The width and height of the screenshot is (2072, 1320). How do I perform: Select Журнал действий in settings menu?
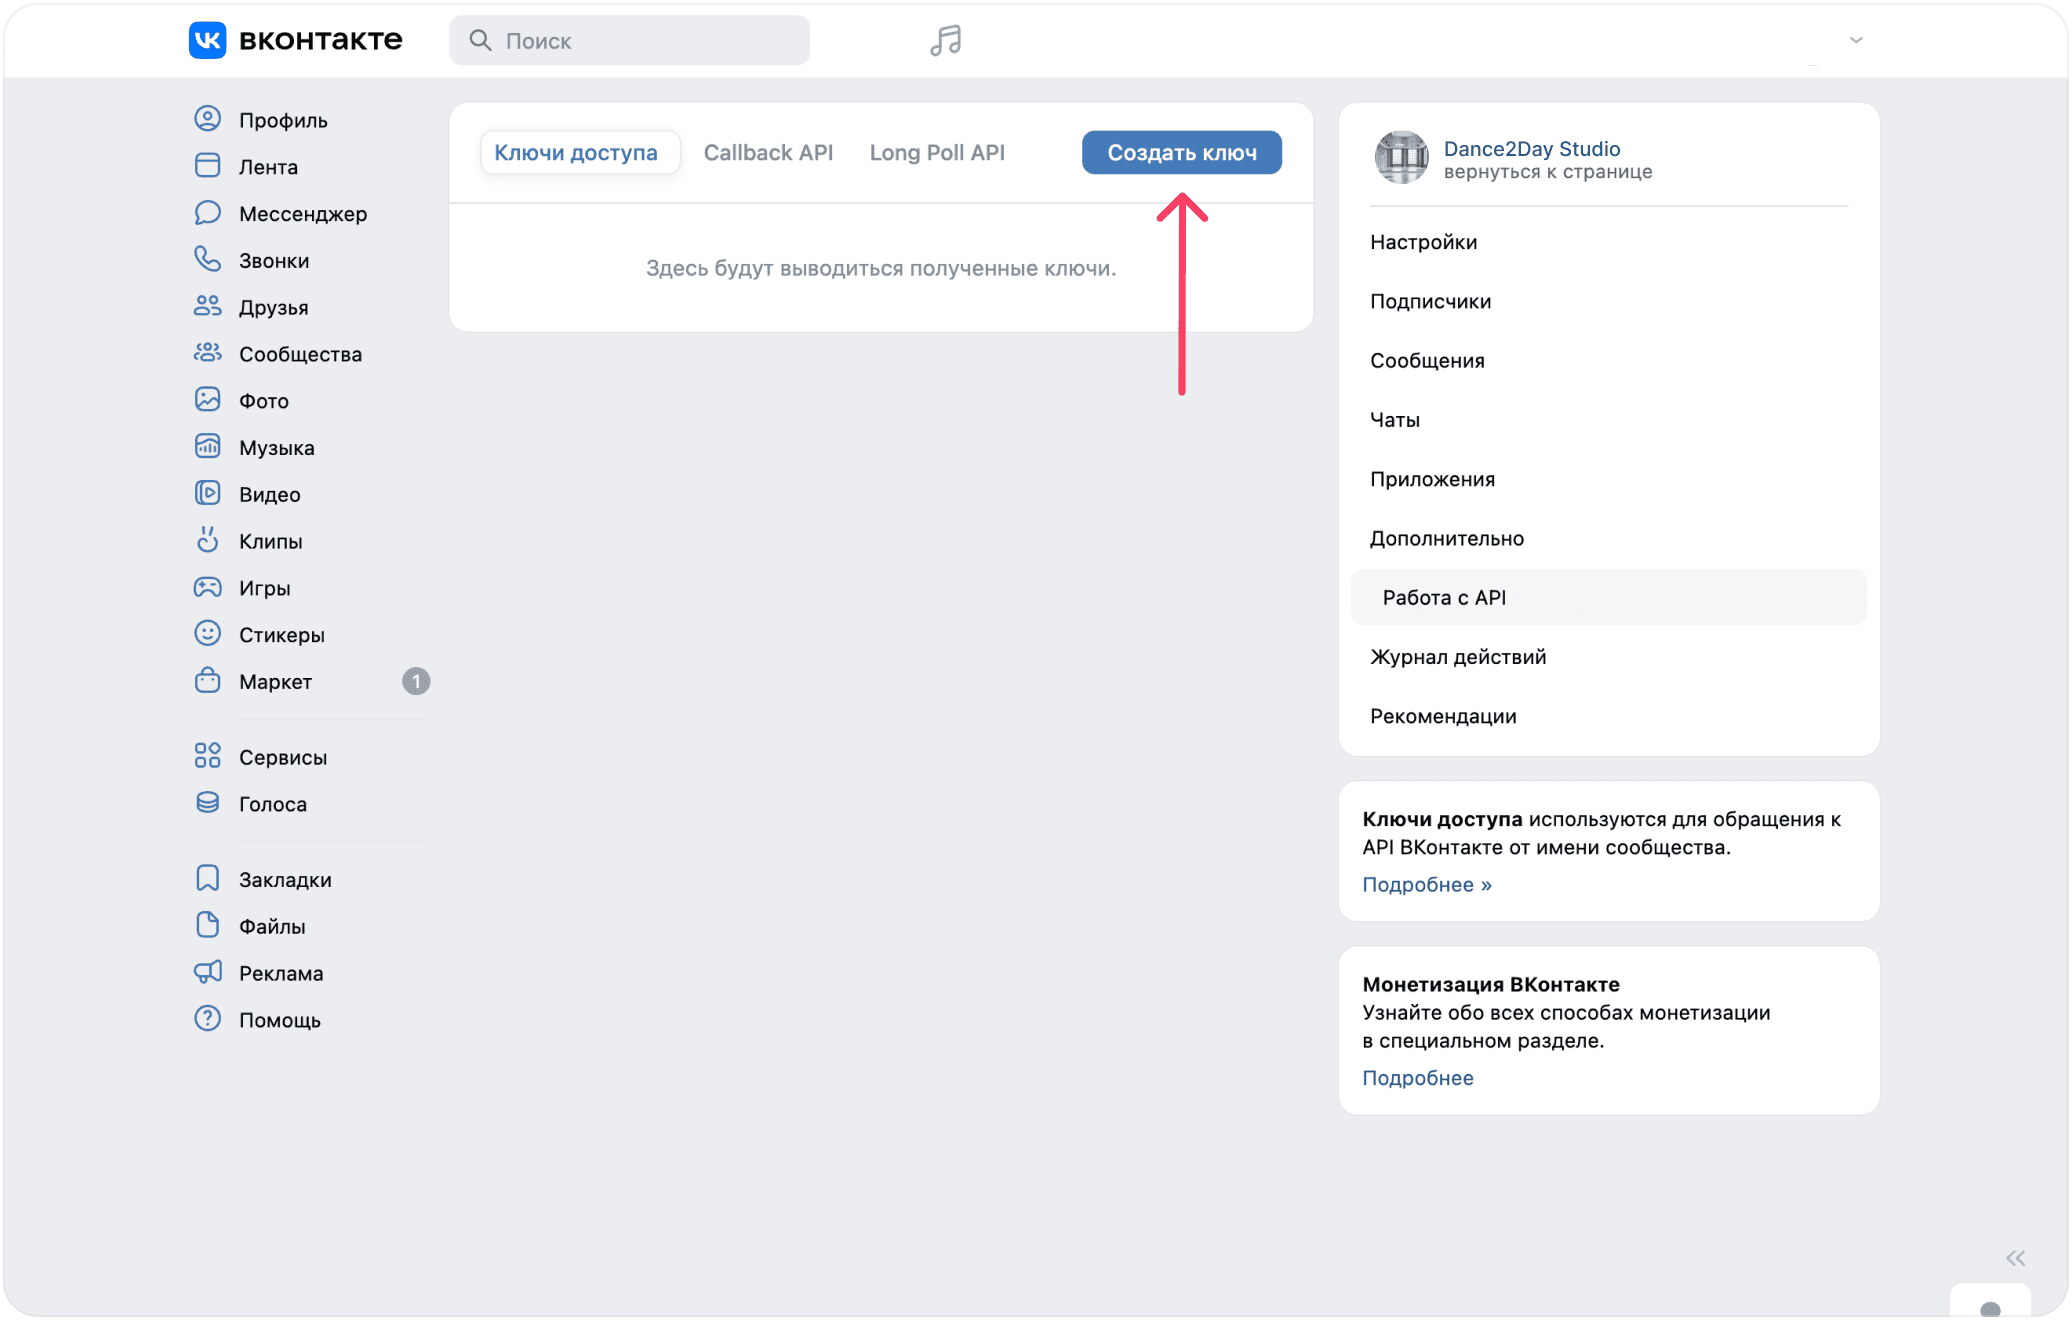[1458, 657]
